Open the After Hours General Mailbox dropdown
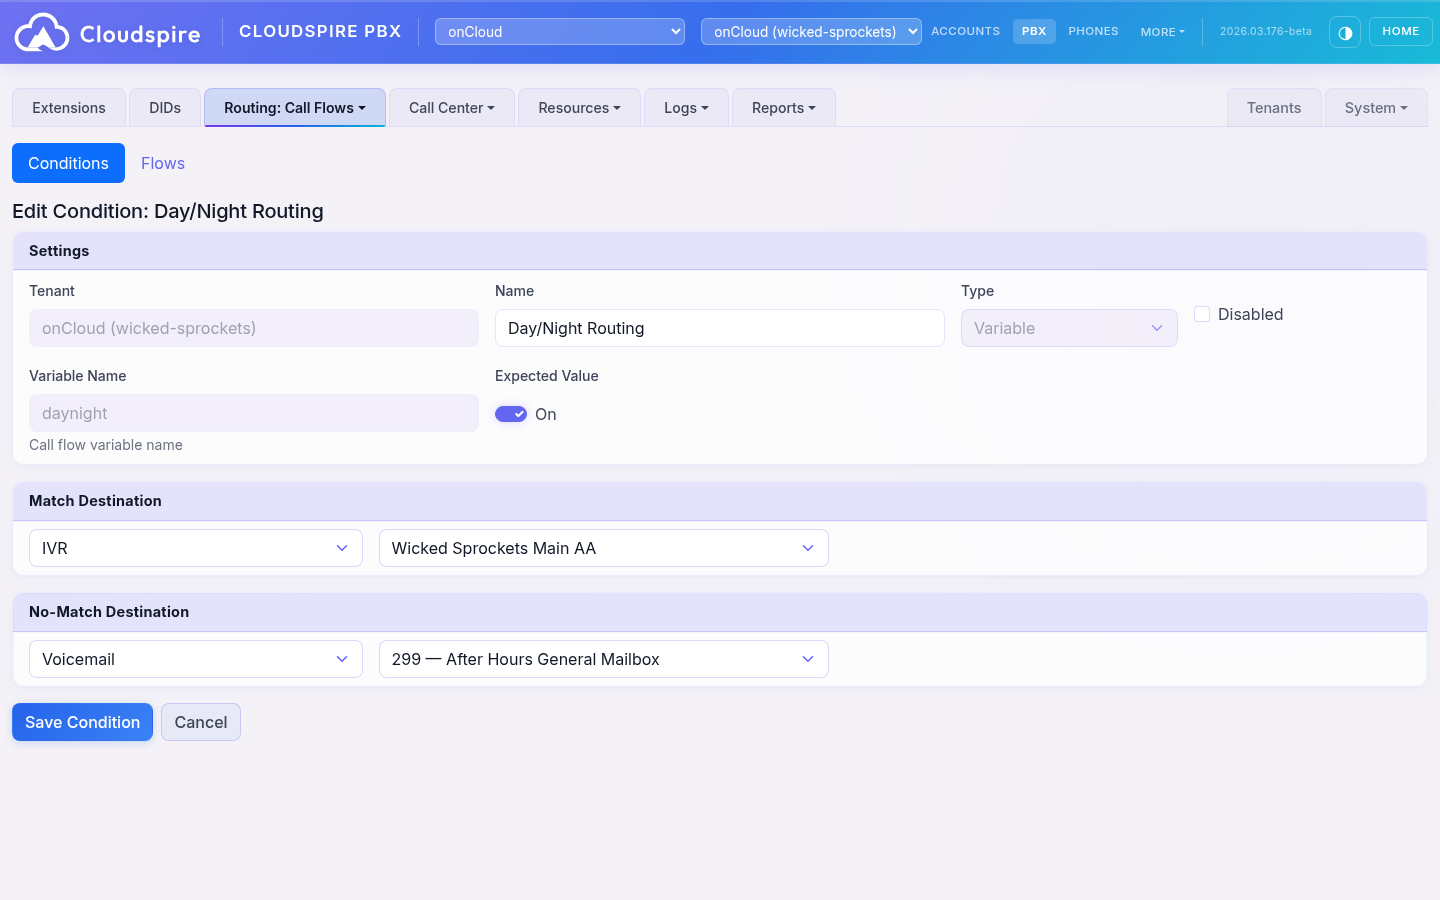 point(603,659)
